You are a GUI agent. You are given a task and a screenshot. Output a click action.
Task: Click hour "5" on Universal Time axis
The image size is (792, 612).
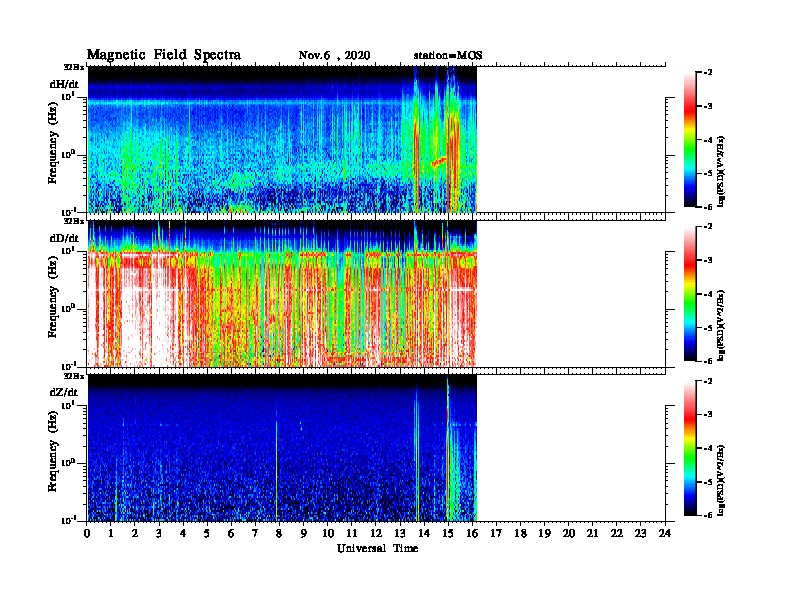coord(207,534)
